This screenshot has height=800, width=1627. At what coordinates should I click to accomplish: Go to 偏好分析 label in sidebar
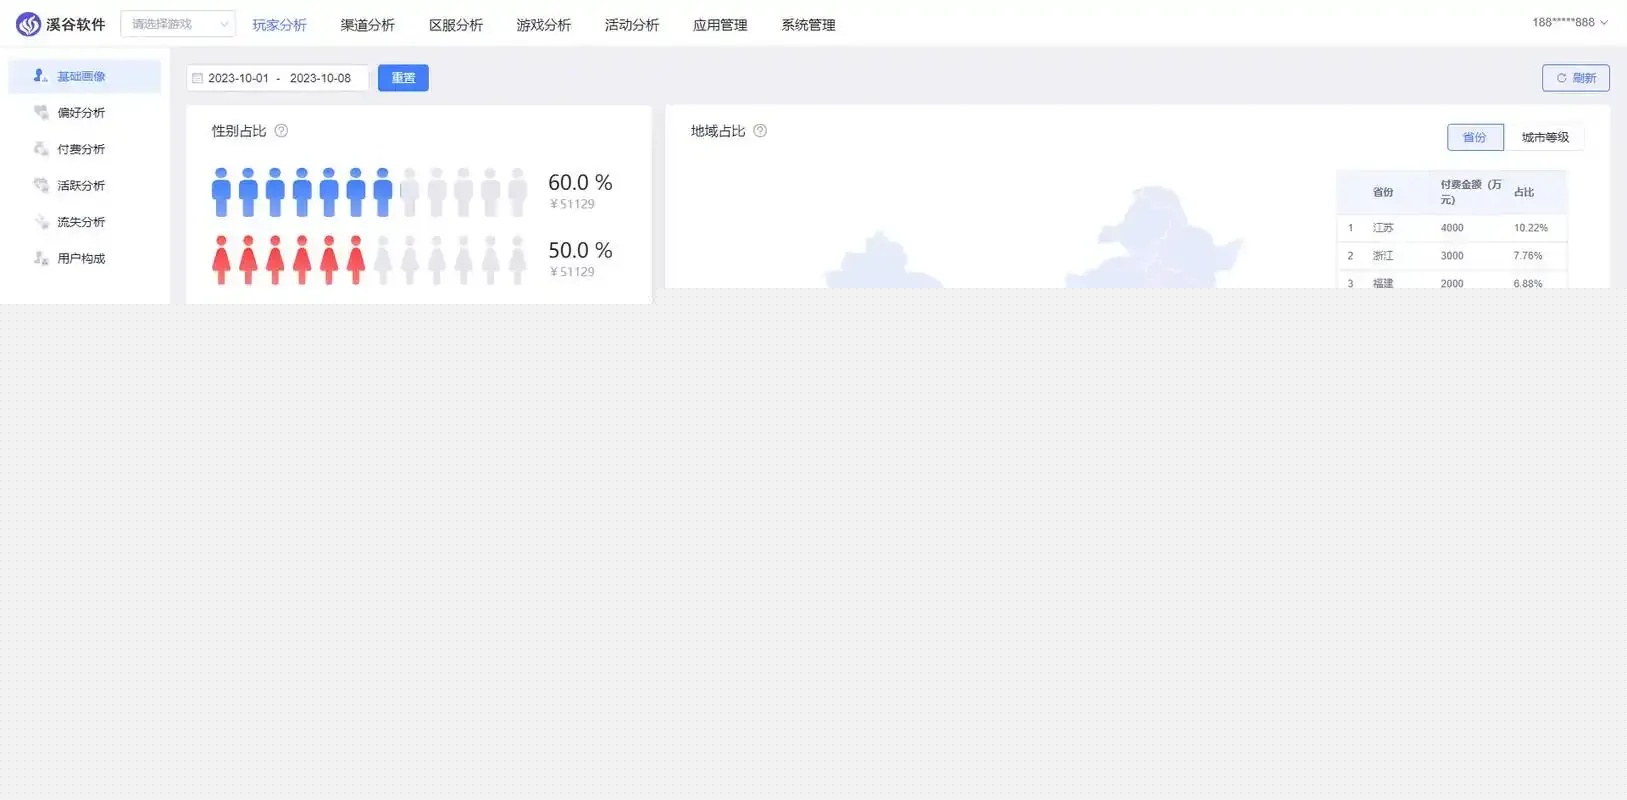click(81, 113)
